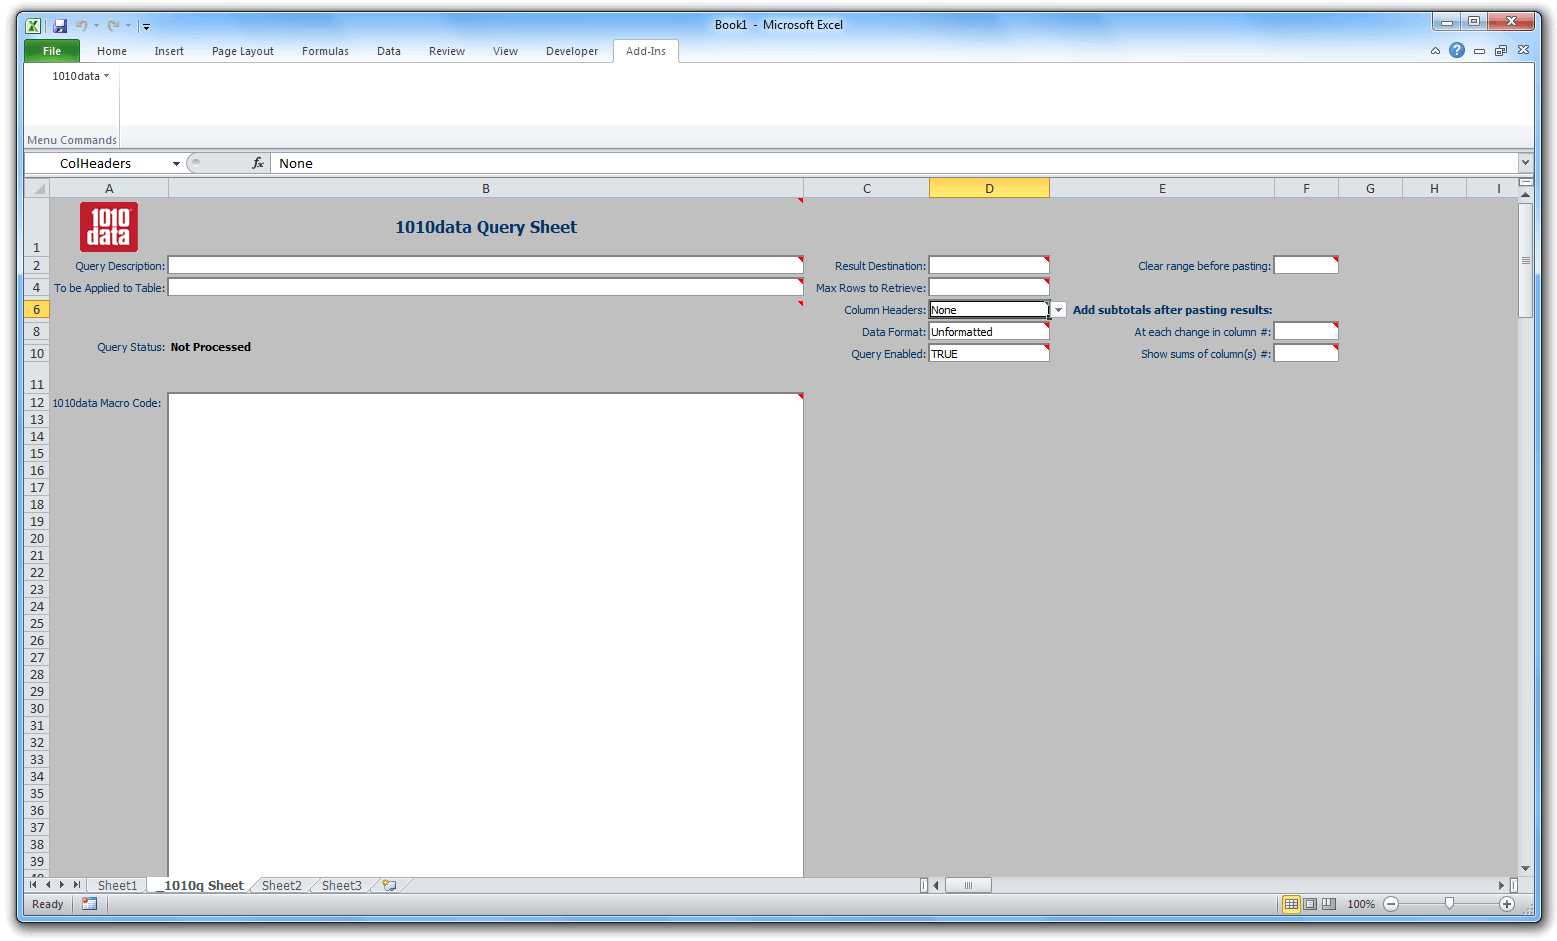1557x941 pixels.
Task: Switch to the Insert ribbon tab
Action: coord(169,51)
